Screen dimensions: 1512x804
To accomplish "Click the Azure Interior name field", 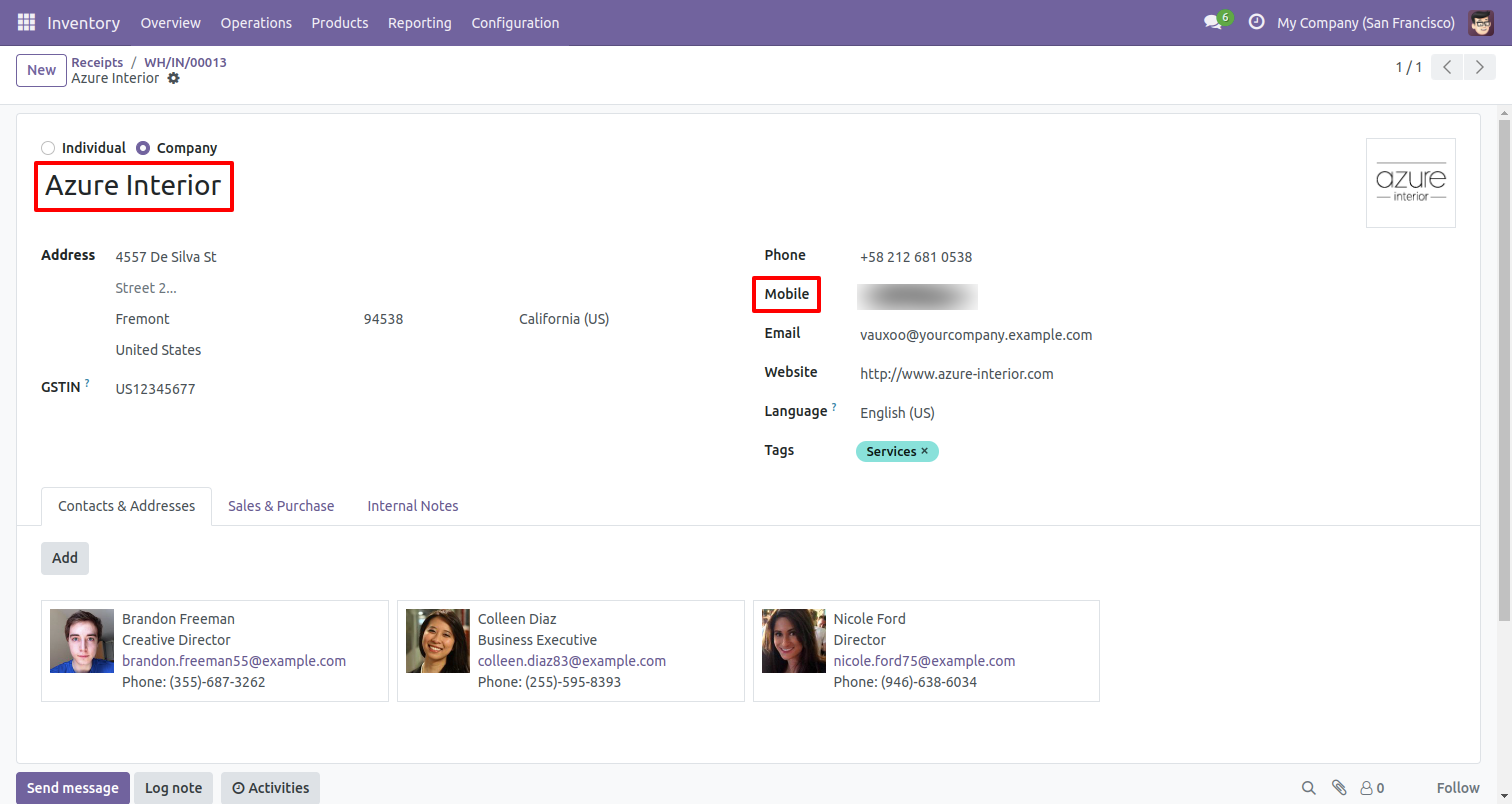I will (134, 186).
